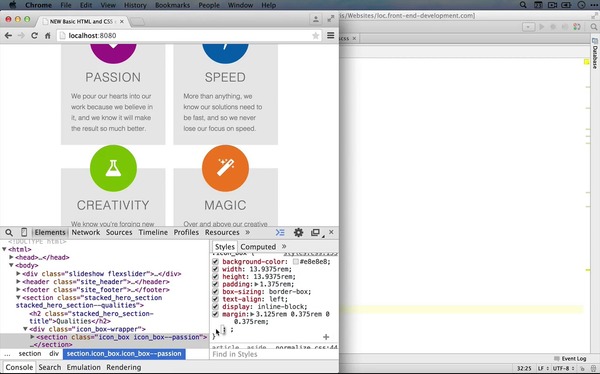Switch to the Resources panel

pyautogui.click(x=222, y=232)
